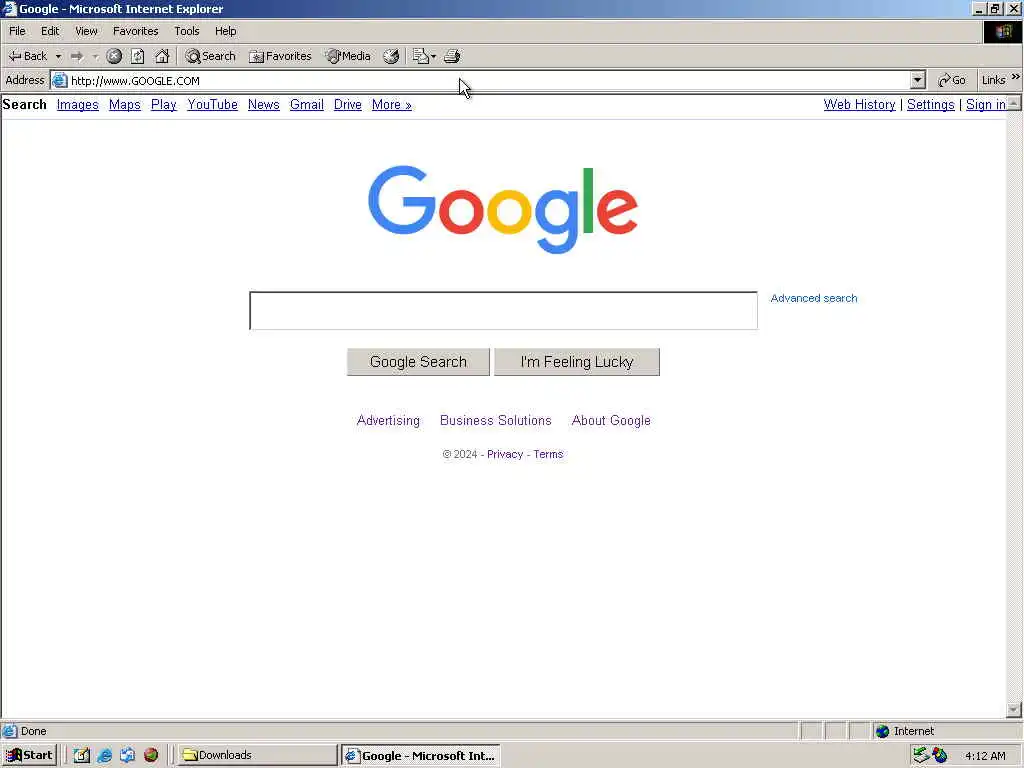Viewport: 1024px width, 768px height.
Task: Open the Maps link
Action: (x=125, y=104)
